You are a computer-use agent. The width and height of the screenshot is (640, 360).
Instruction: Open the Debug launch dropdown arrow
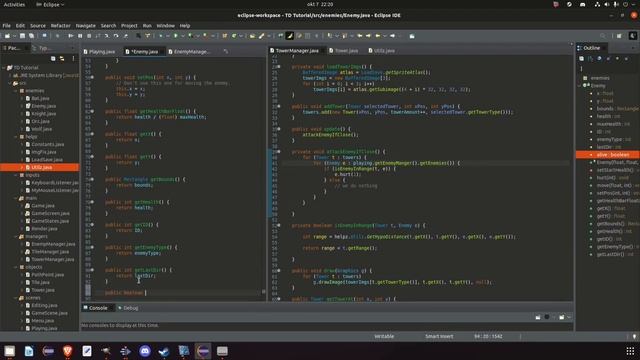[x=167, y=36]
